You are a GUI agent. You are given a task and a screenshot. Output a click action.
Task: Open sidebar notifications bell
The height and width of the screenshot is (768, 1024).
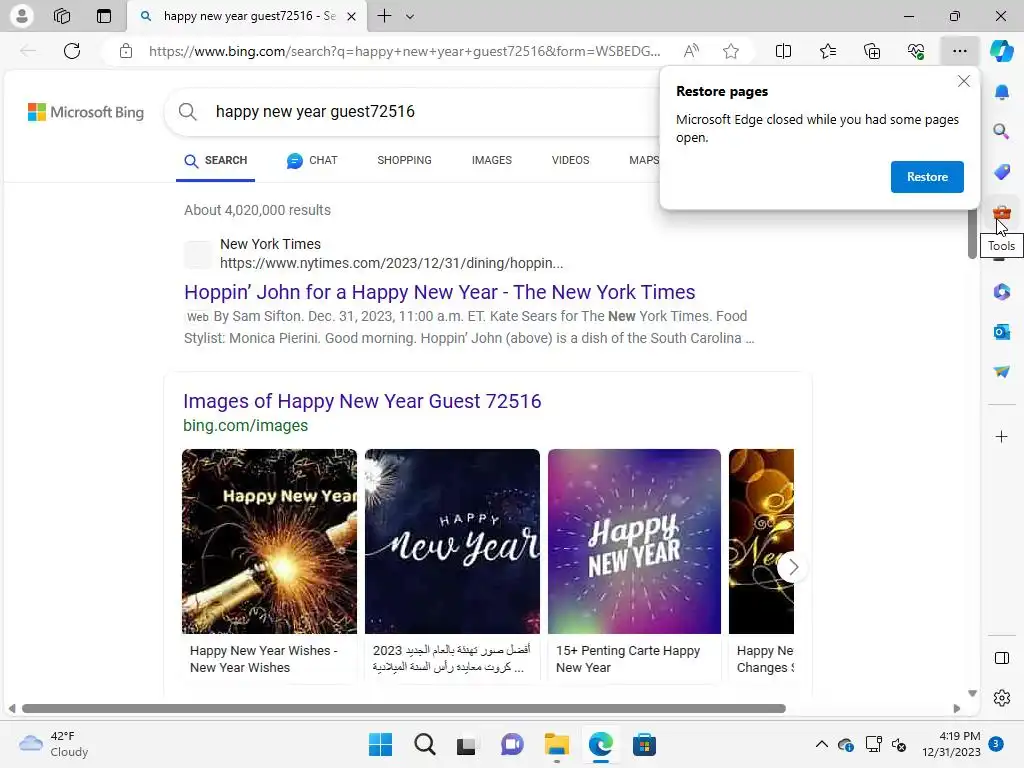coord(1001,92)
